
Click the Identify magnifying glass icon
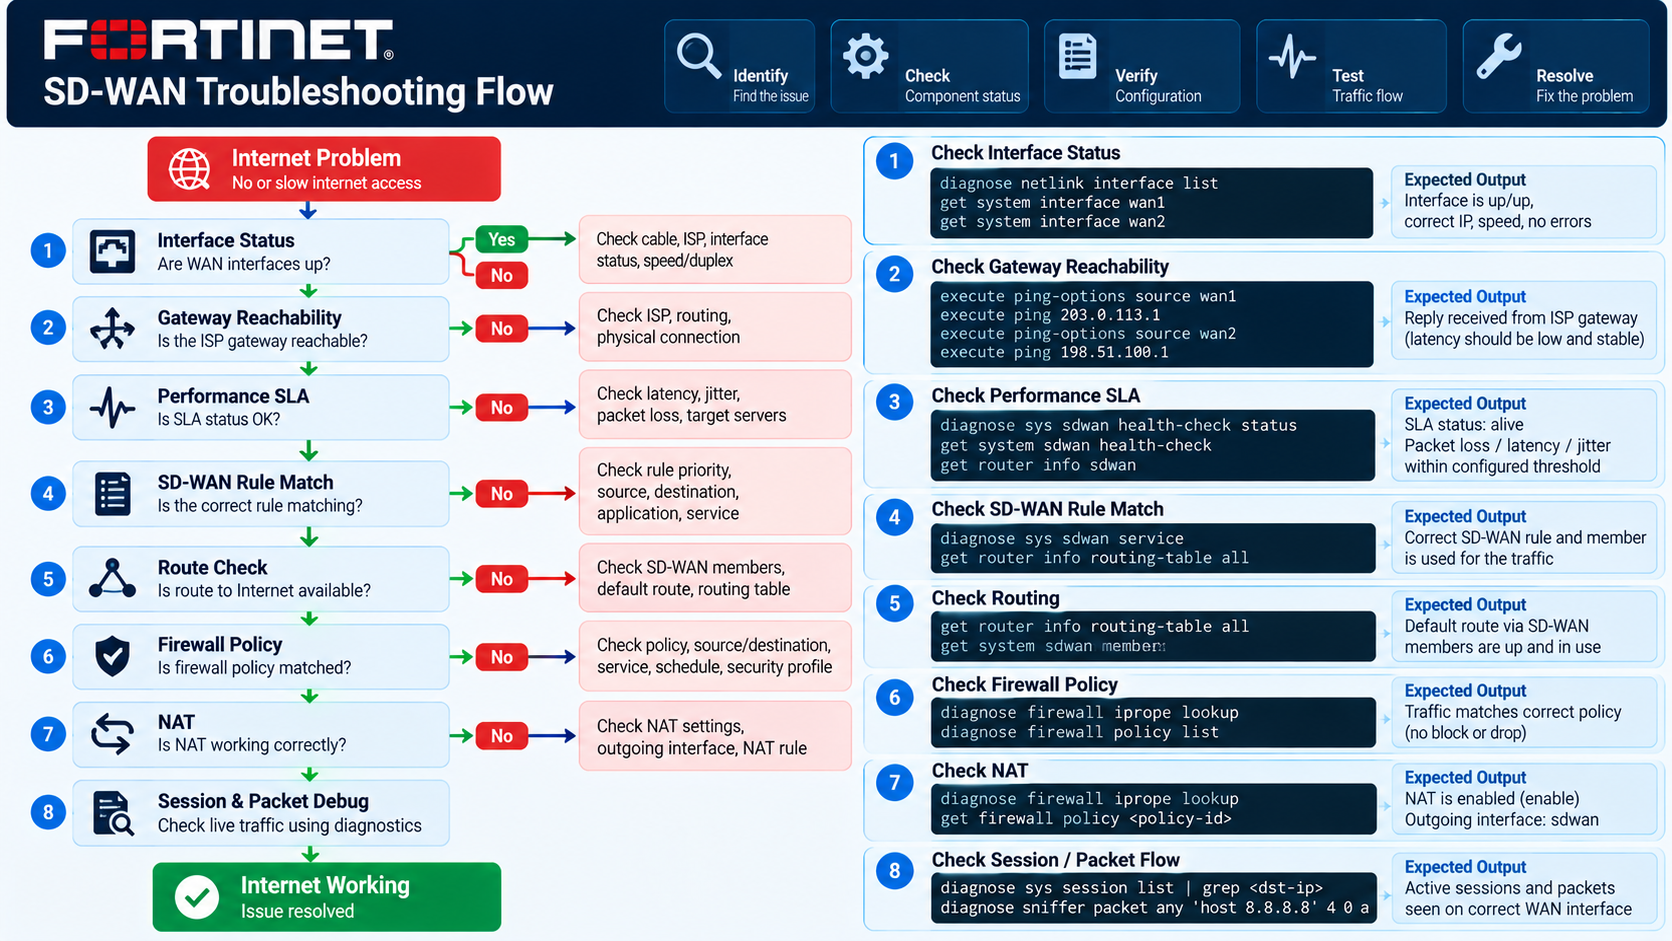[x=698, y=56]
